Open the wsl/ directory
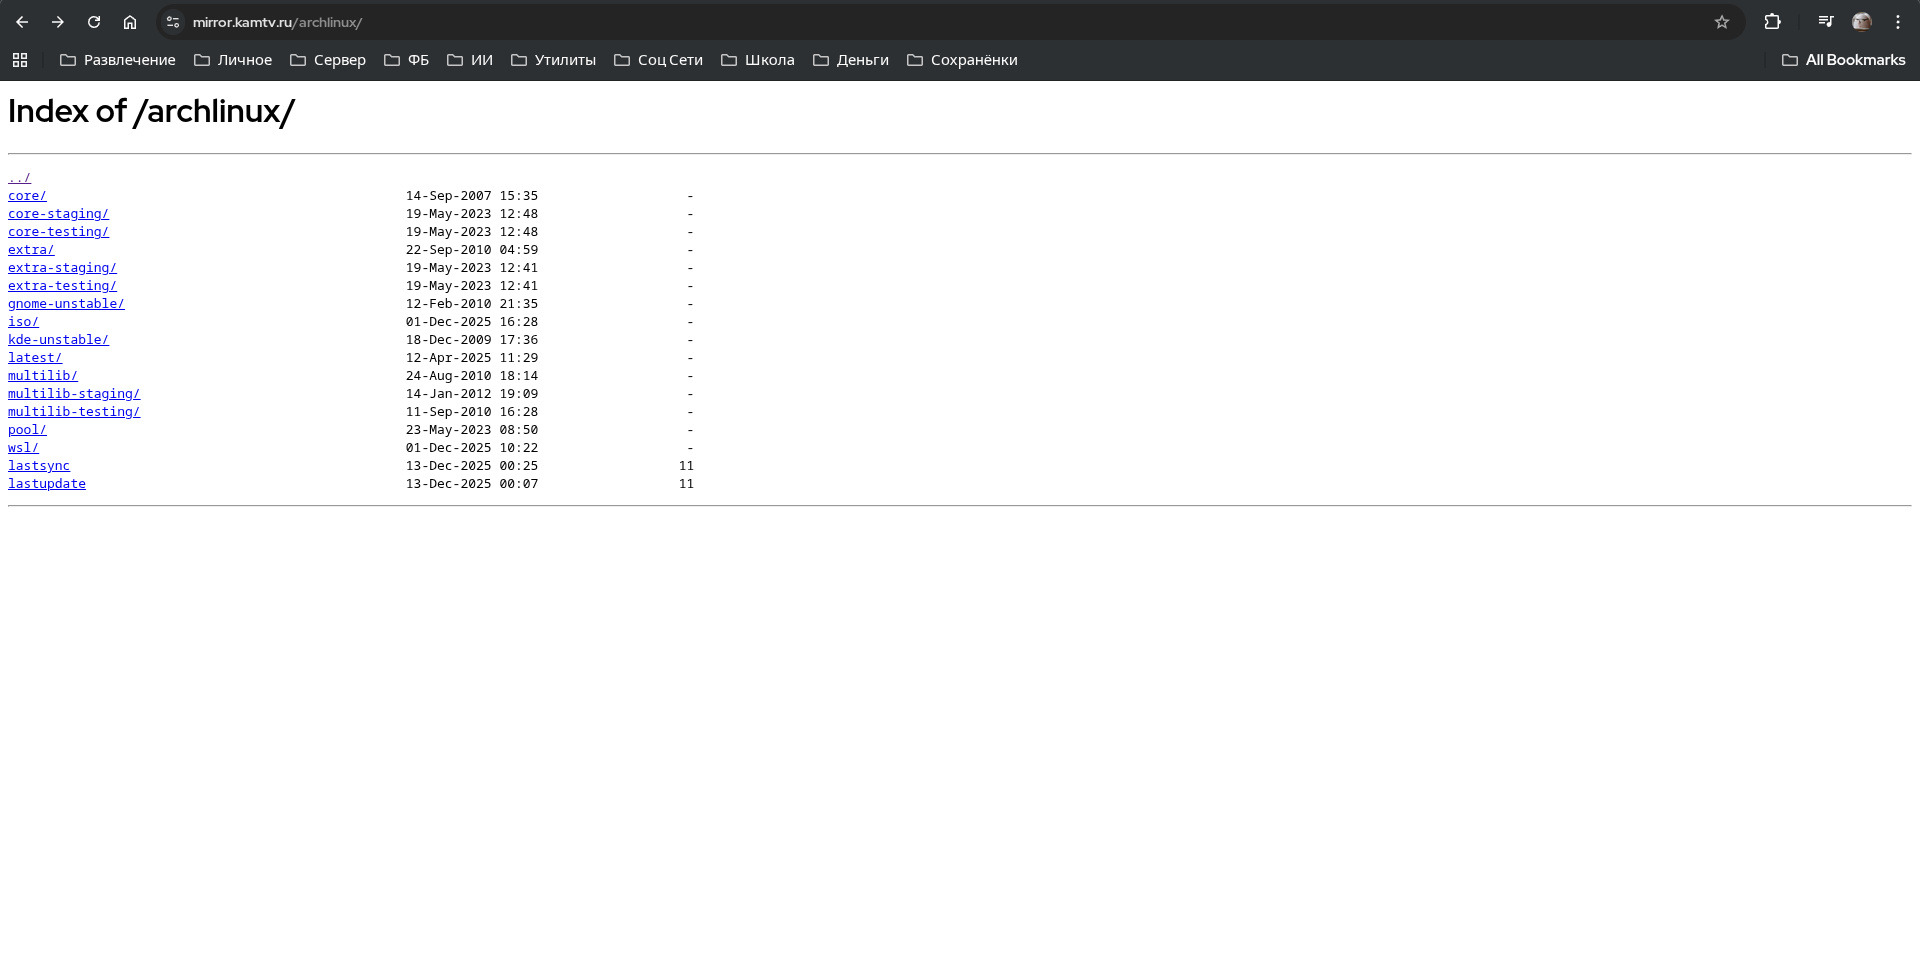 (x=23, y=448)
